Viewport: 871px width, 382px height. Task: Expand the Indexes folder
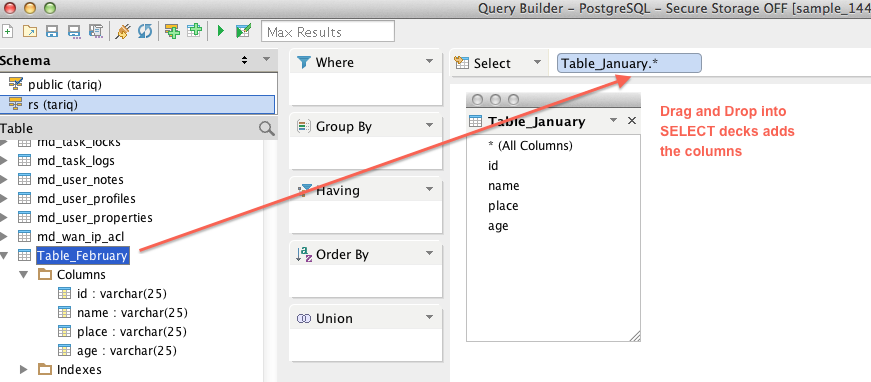tap(23, 369)
